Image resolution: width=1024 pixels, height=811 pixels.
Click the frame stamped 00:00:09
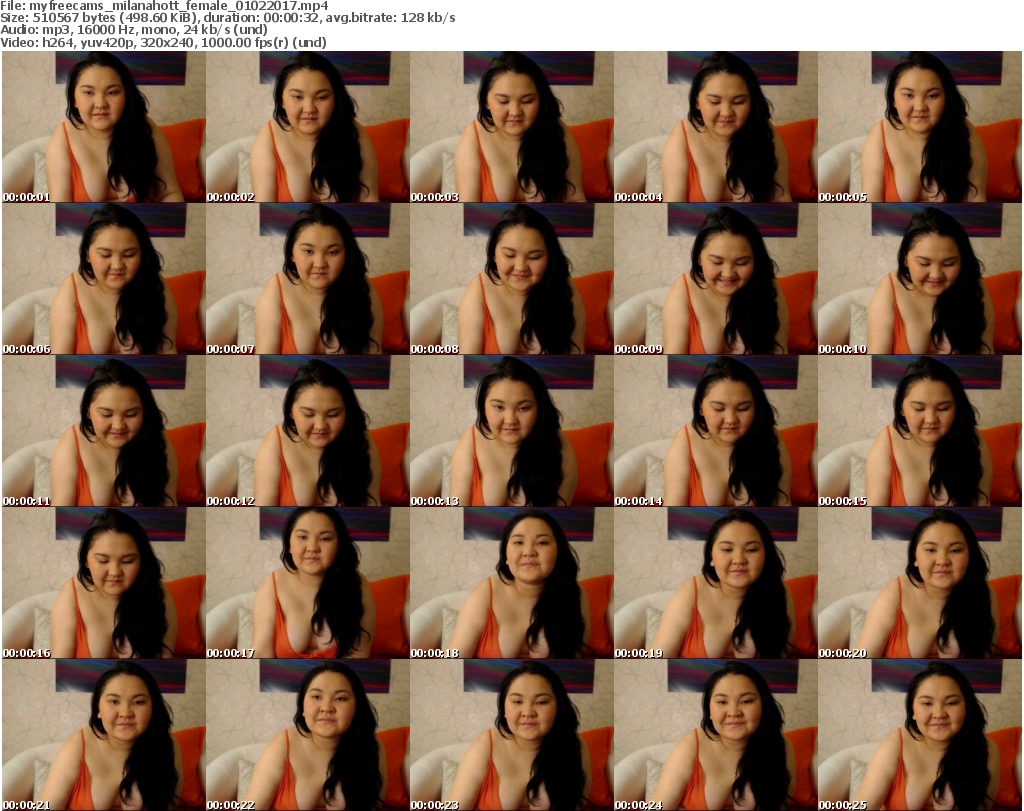coord(716,279)
